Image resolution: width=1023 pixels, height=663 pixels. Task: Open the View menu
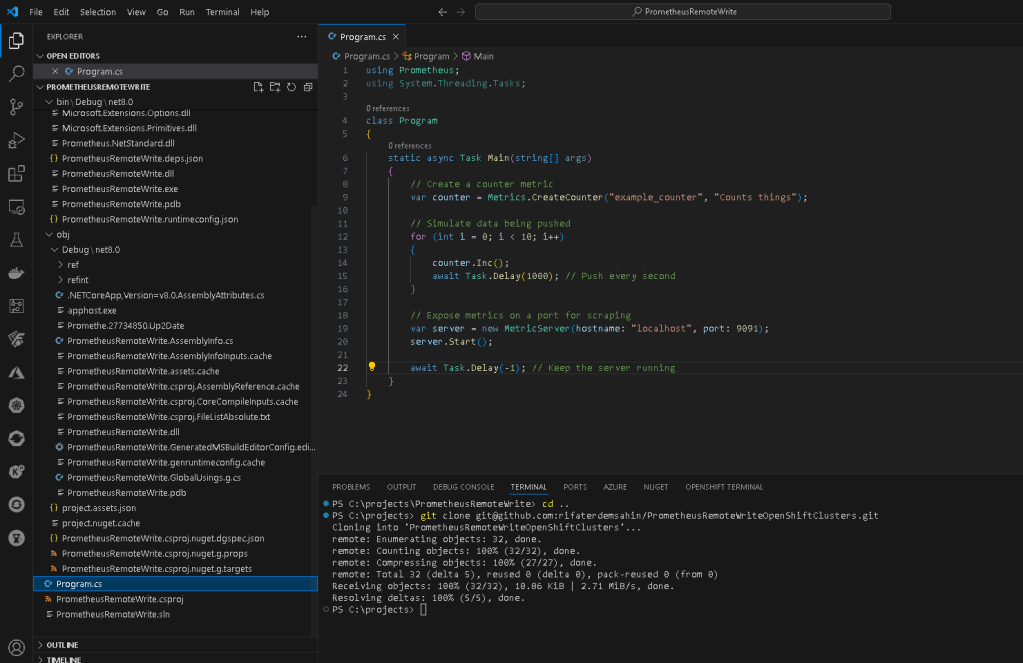[136, 12]
